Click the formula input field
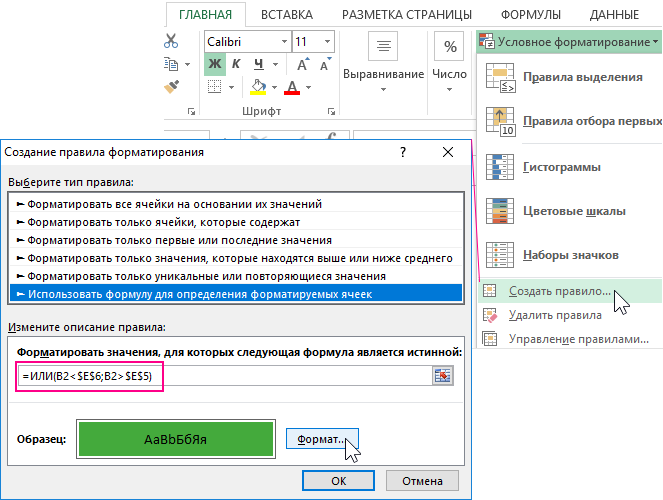 coord(225,376)
